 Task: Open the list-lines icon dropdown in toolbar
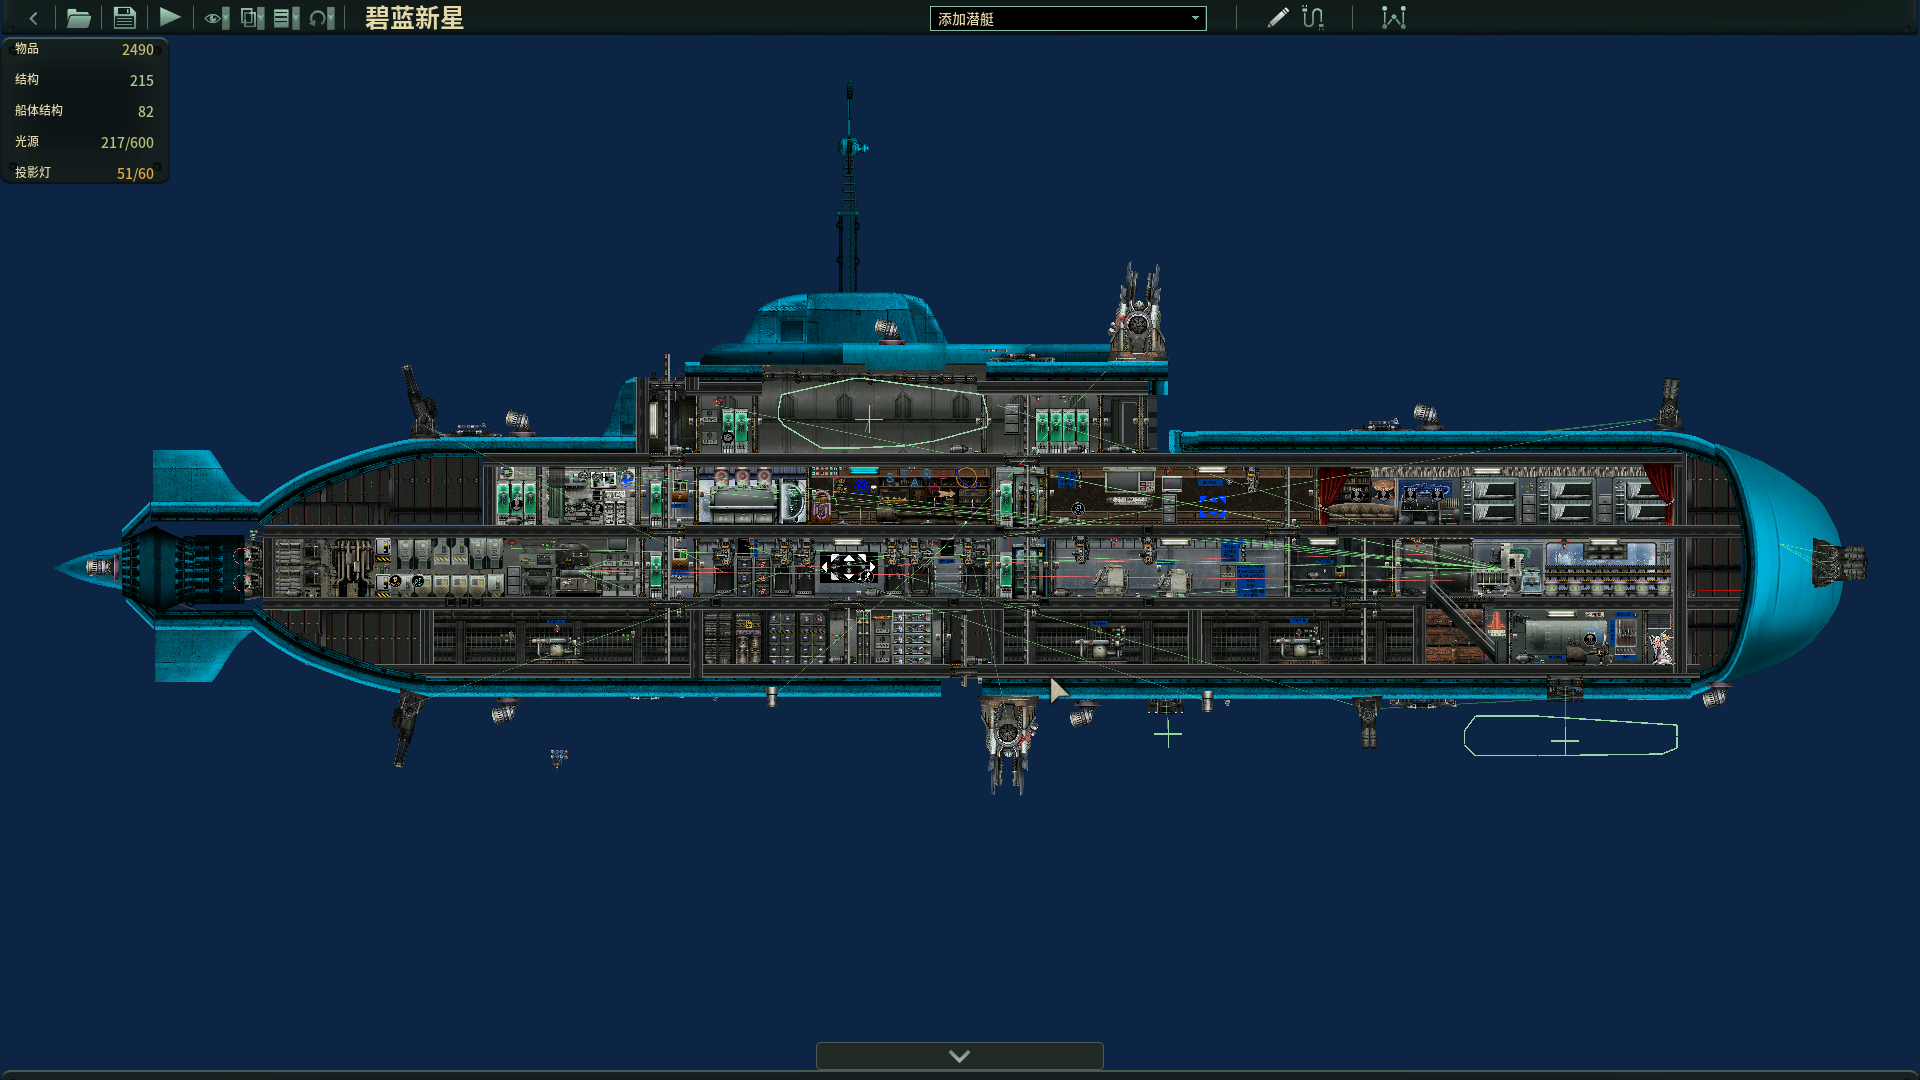click(287, 18)
